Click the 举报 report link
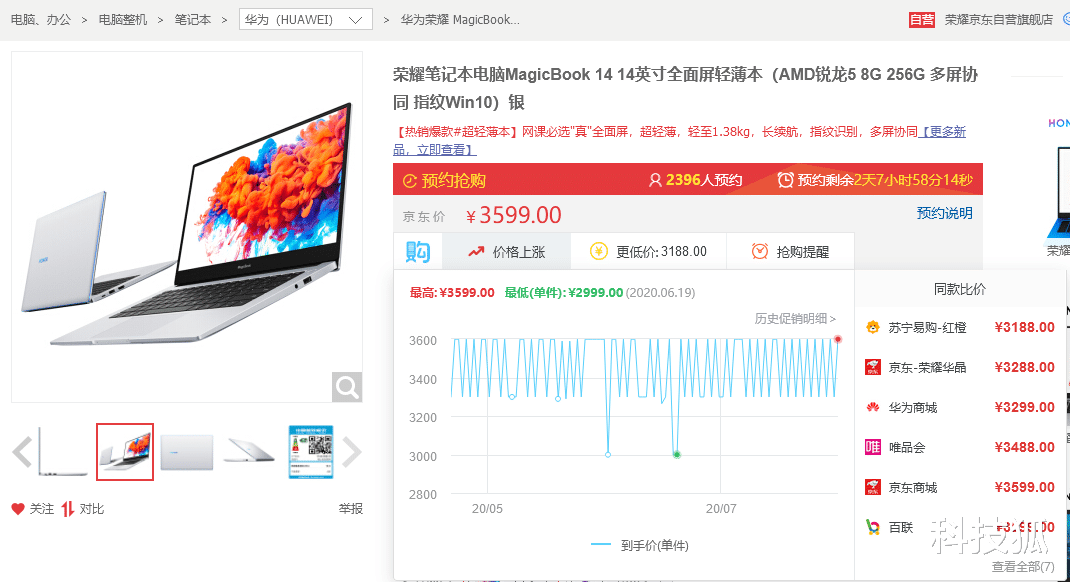The height and width of the screenshot is (582, 1070). (x=351, y=509)
